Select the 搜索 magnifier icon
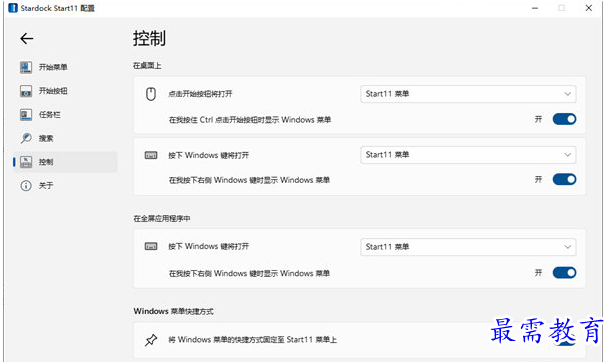This screenshot has height=362, width=612. (x=26, y=138)
